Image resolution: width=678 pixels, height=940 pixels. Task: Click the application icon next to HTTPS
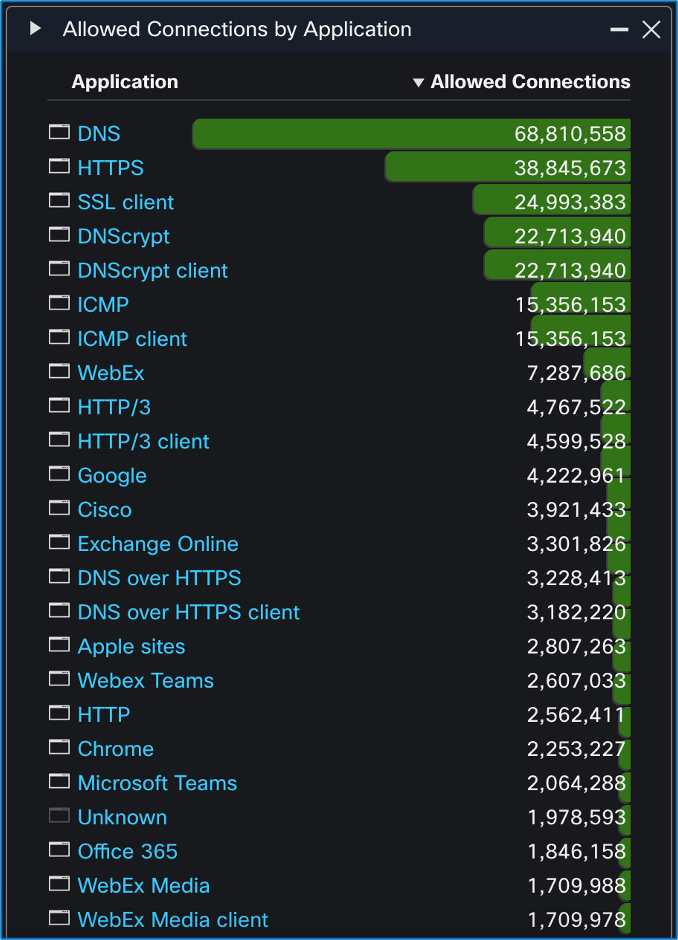(60, 167)
